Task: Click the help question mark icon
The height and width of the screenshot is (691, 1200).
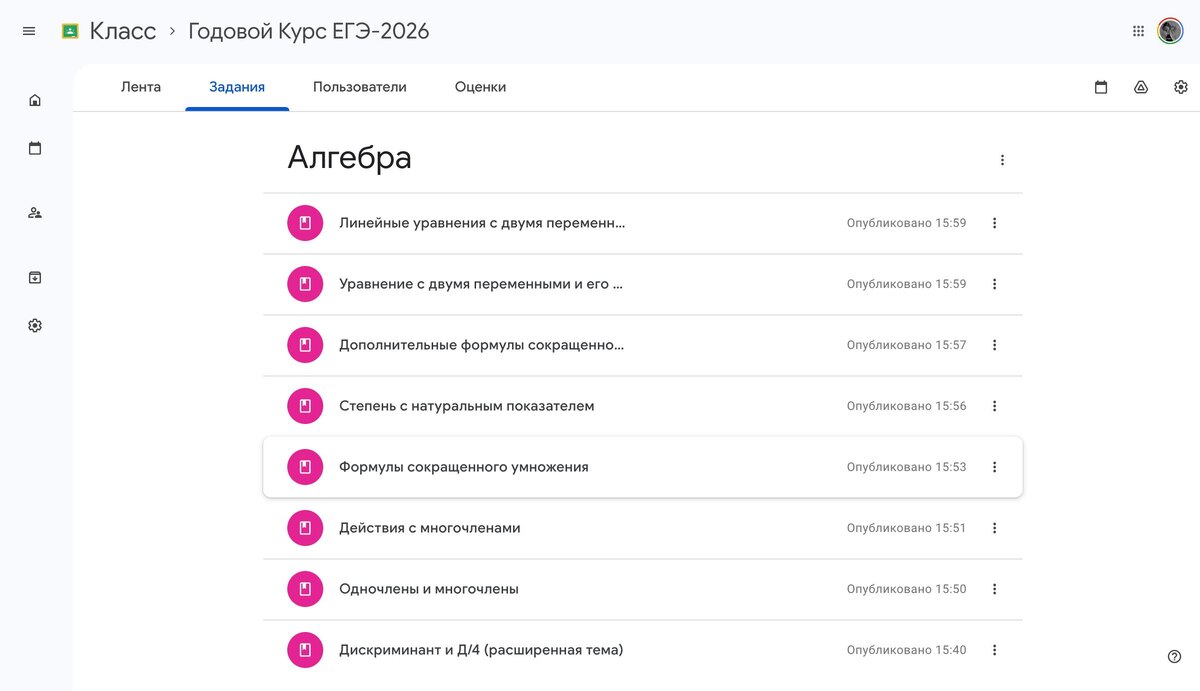Action: (x=1174, y=656)
